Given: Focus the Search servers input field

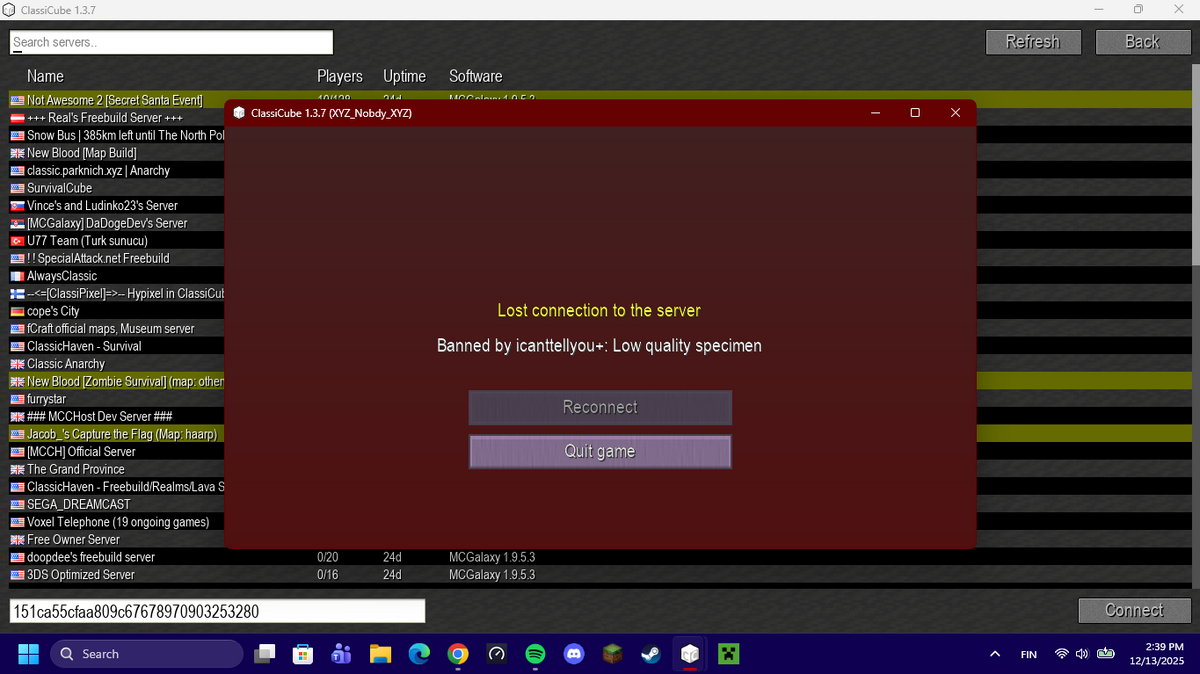Looking at the screenshot, I should tap(171, 42).
